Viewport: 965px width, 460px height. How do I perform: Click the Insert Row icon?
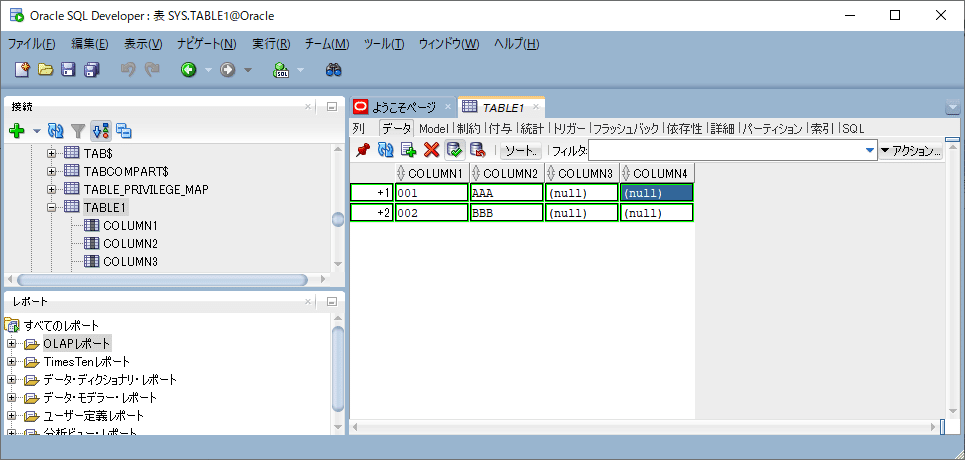click(x=409, y=150)
